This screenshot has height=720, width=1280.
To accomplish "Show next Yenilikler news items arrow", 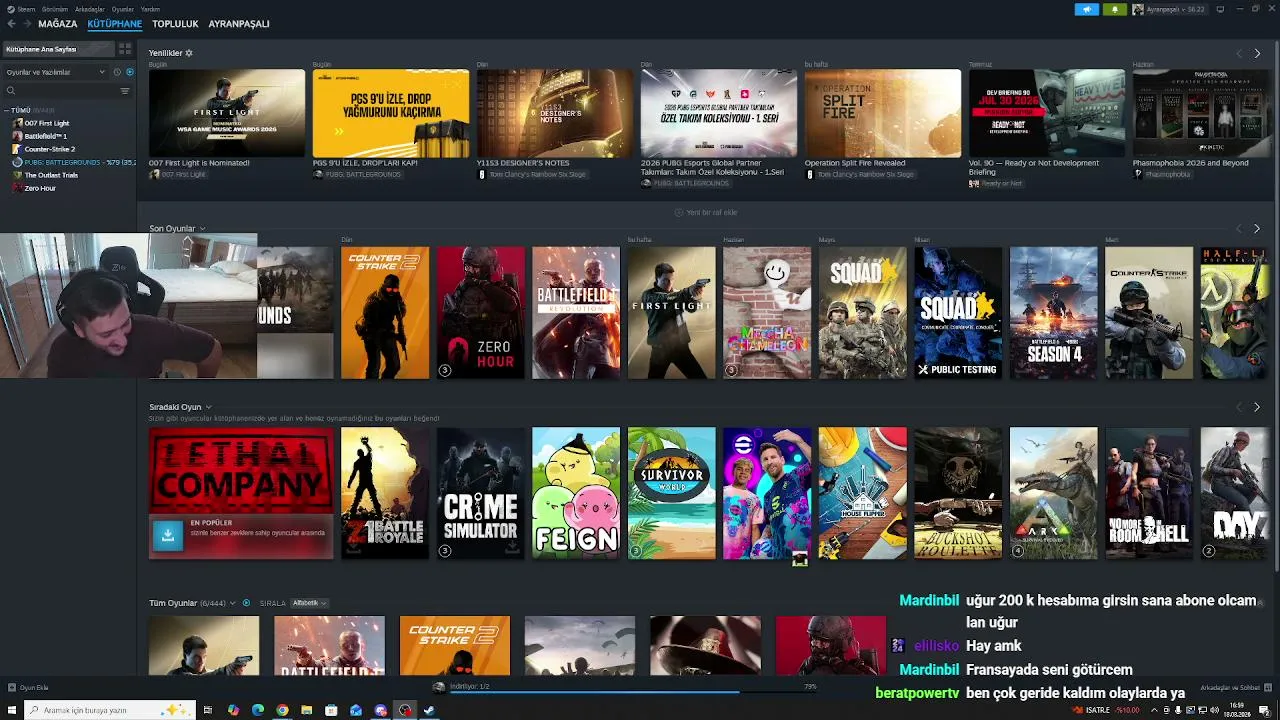I will point(1257,53).
